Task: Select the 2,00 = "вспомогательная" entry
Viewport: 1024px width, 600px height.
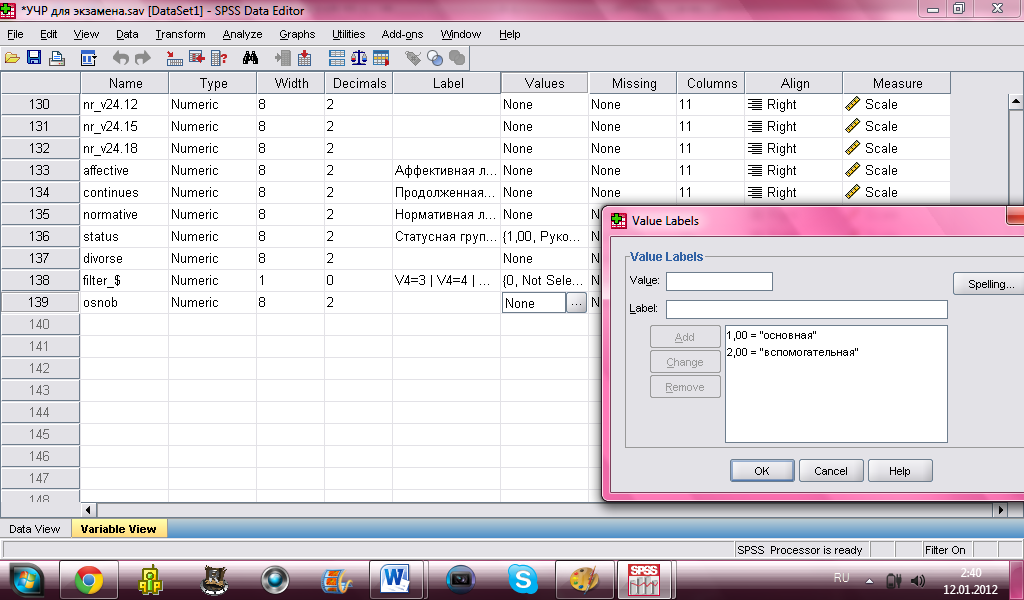Action: pos(792,352)
